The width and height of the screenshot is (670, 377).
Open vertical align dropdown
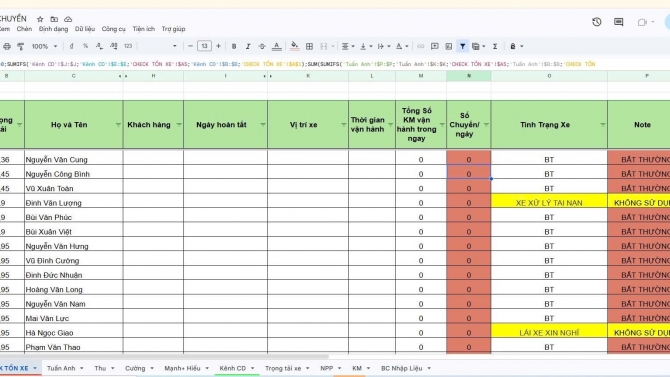tap(365, 46)
